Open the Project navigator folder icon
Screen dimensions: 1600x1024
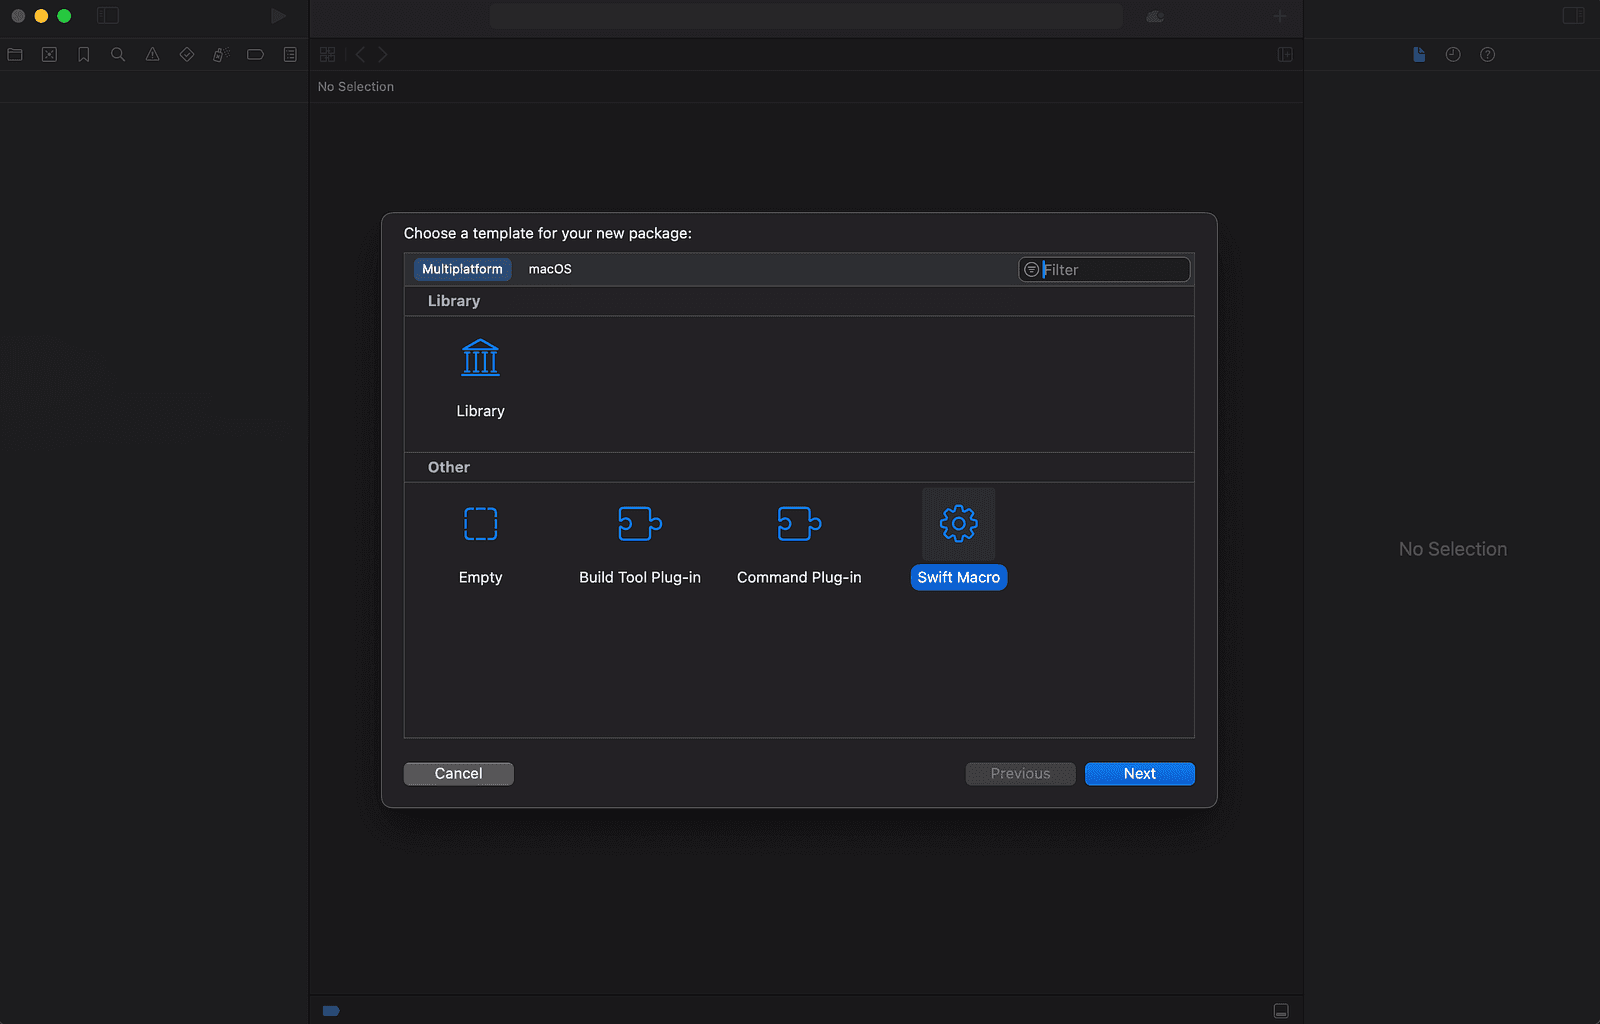(14, 54)
